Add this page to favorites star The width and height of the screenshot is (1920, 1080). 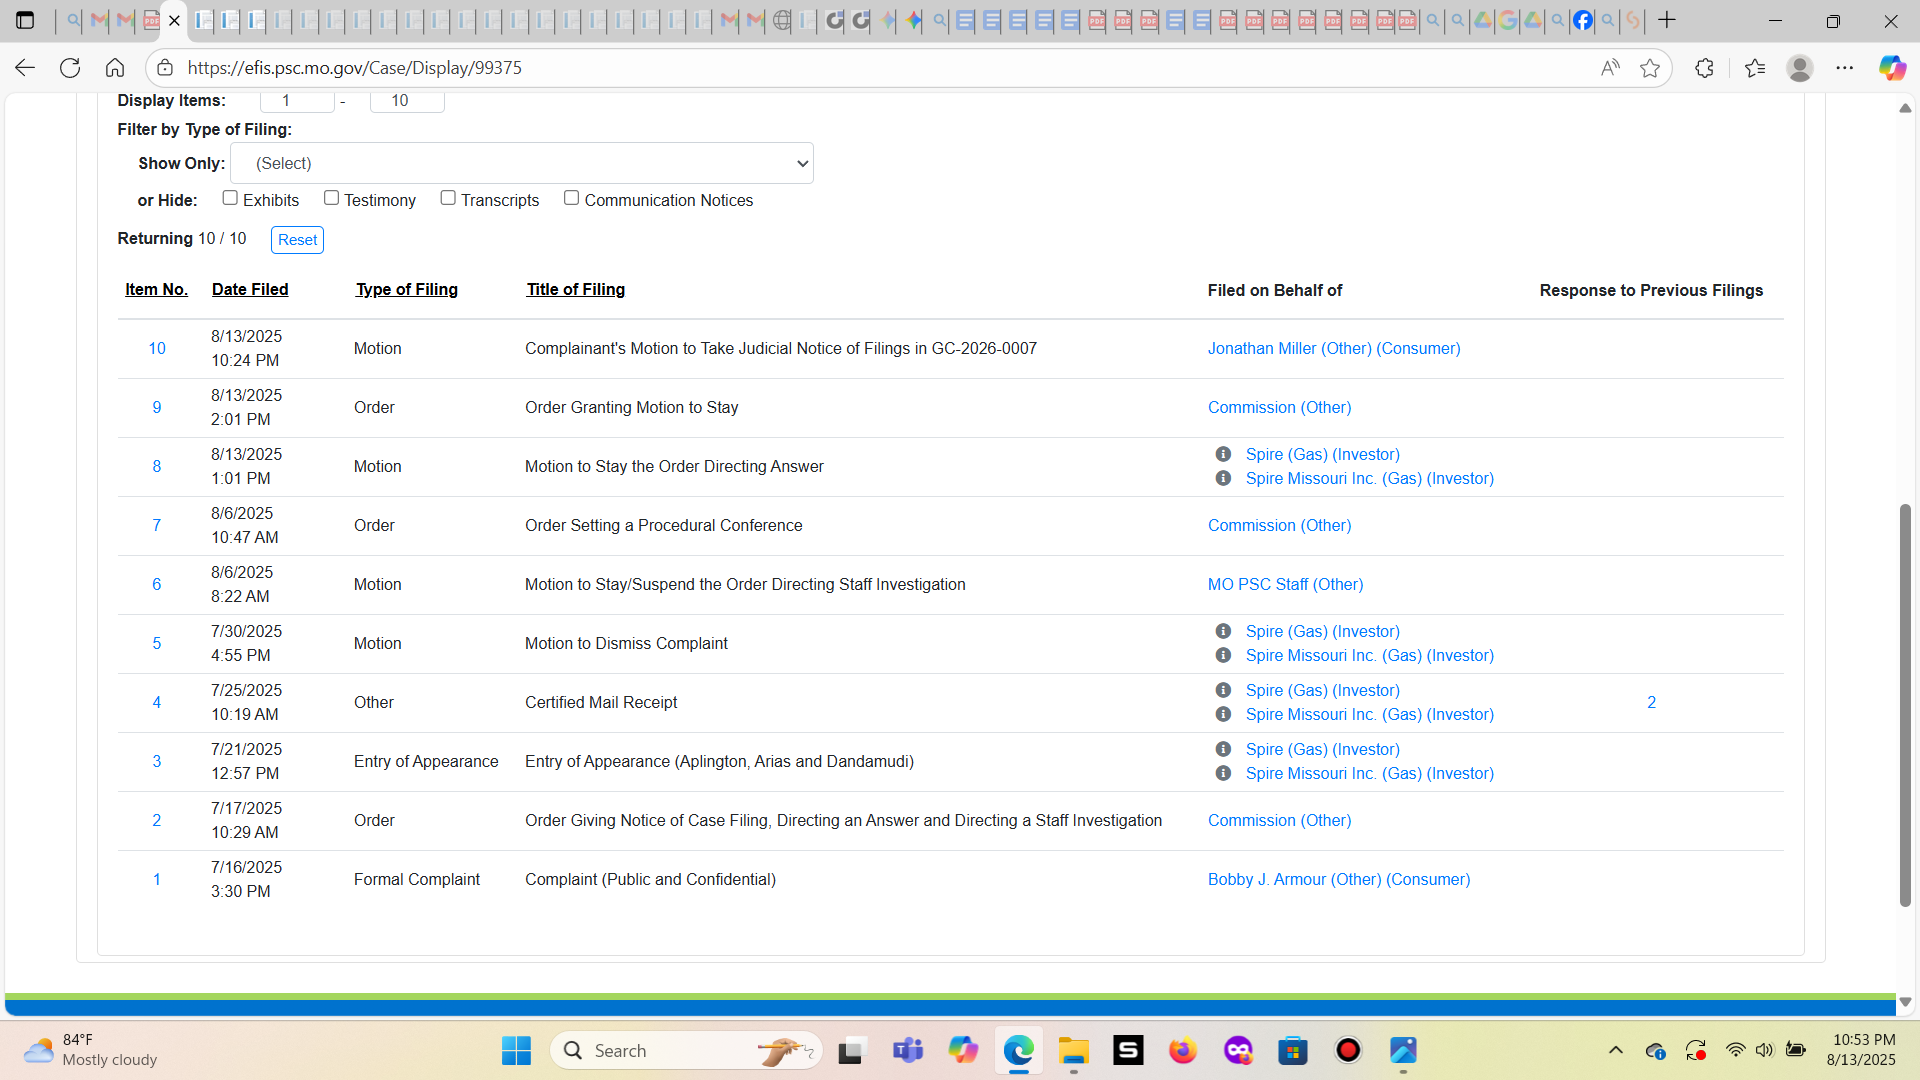pos(1650,68)
